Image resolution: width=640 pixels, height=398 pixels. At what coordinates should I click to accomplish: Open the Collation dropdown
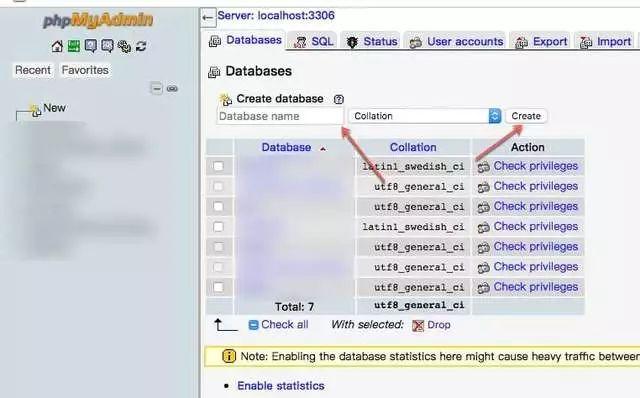coord(425,116)
